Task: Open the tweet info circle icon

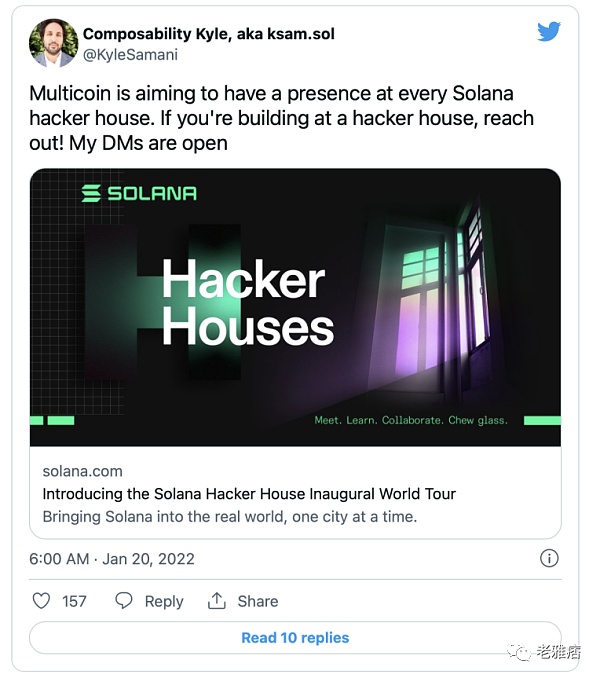Action: tap(549, 559)
